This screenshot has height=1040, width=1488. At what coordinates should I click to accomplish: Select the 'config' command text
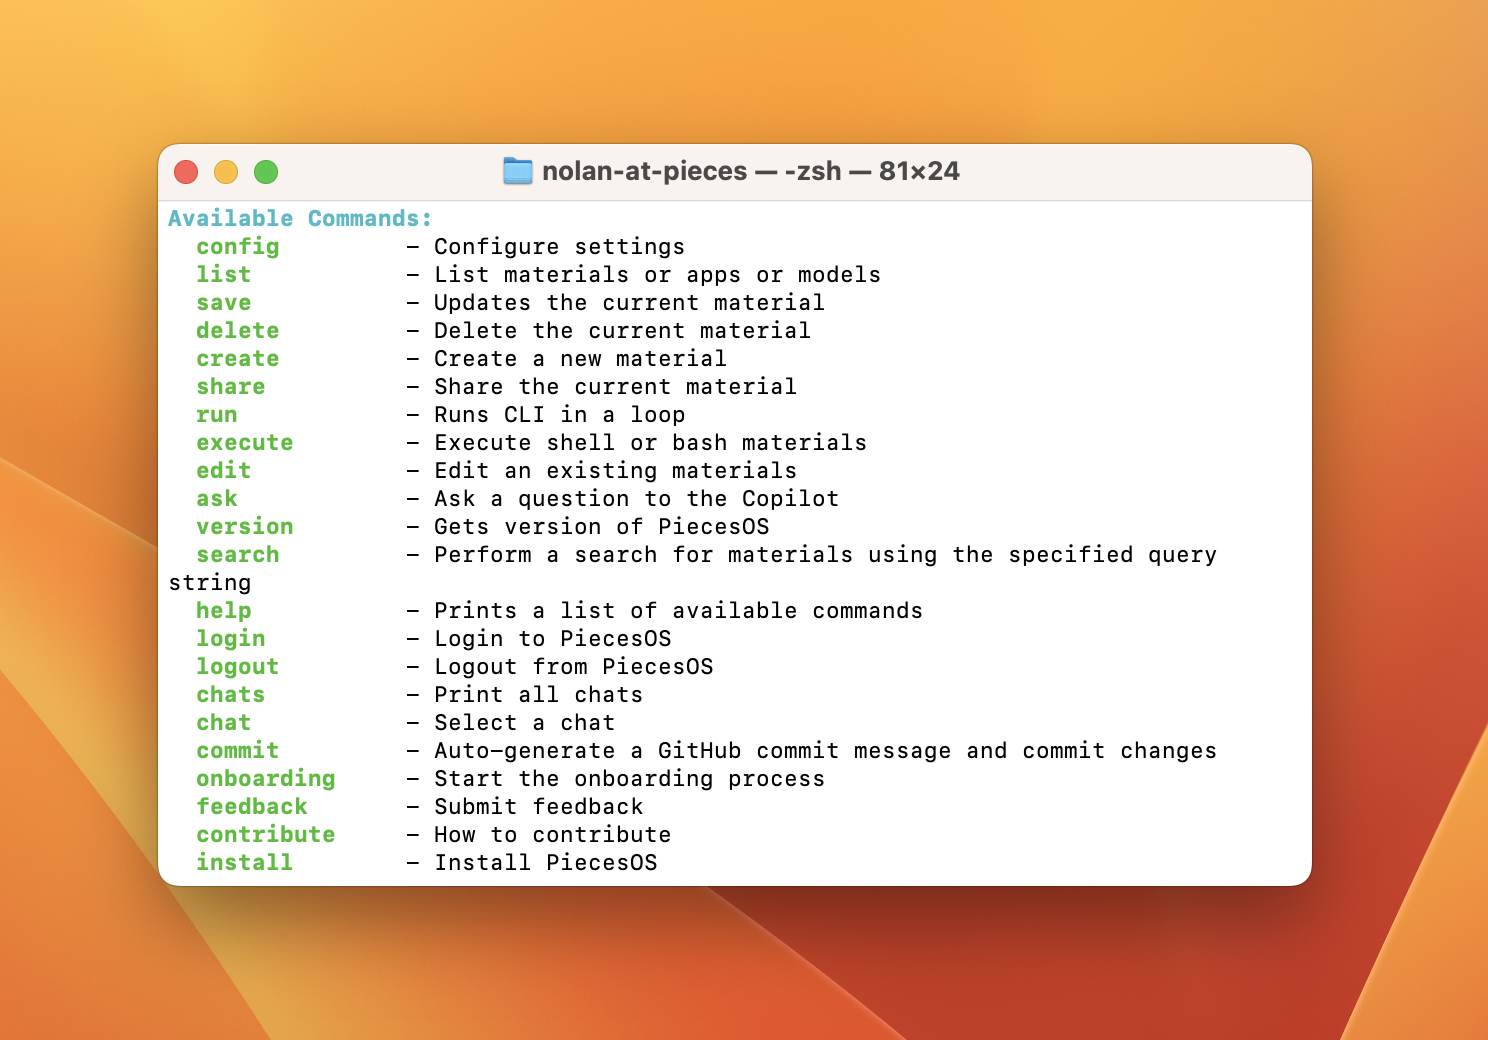(x=238, y=246)
